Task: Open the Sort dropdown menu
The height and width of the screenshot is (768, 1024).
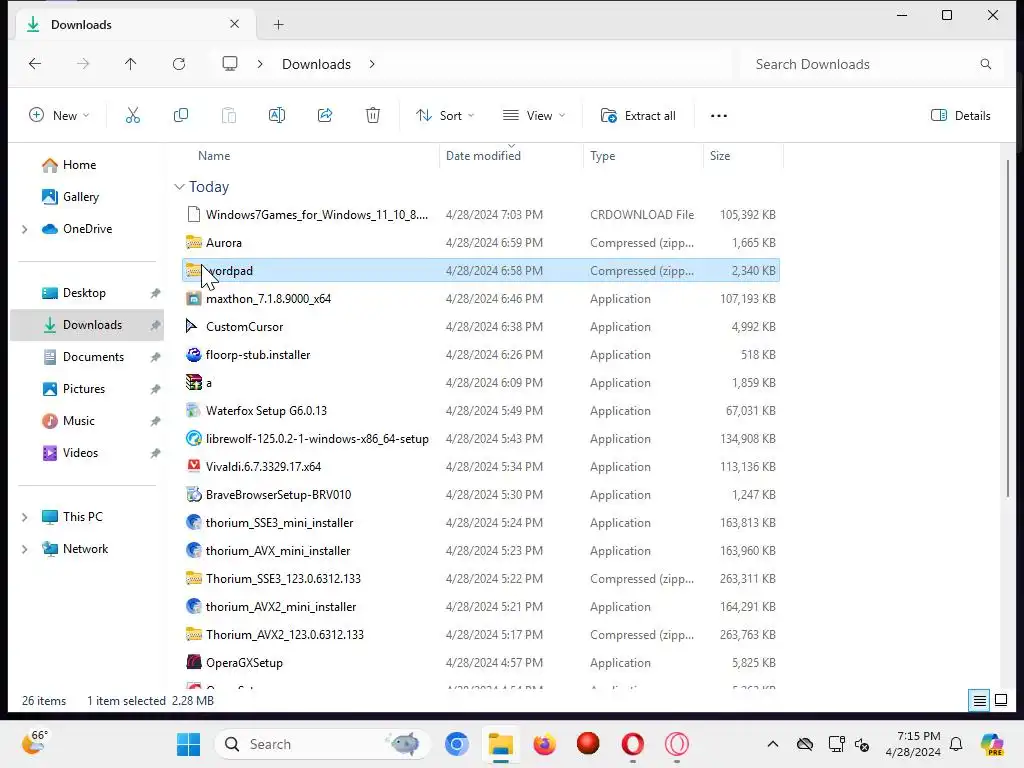Action: [445, 116]
